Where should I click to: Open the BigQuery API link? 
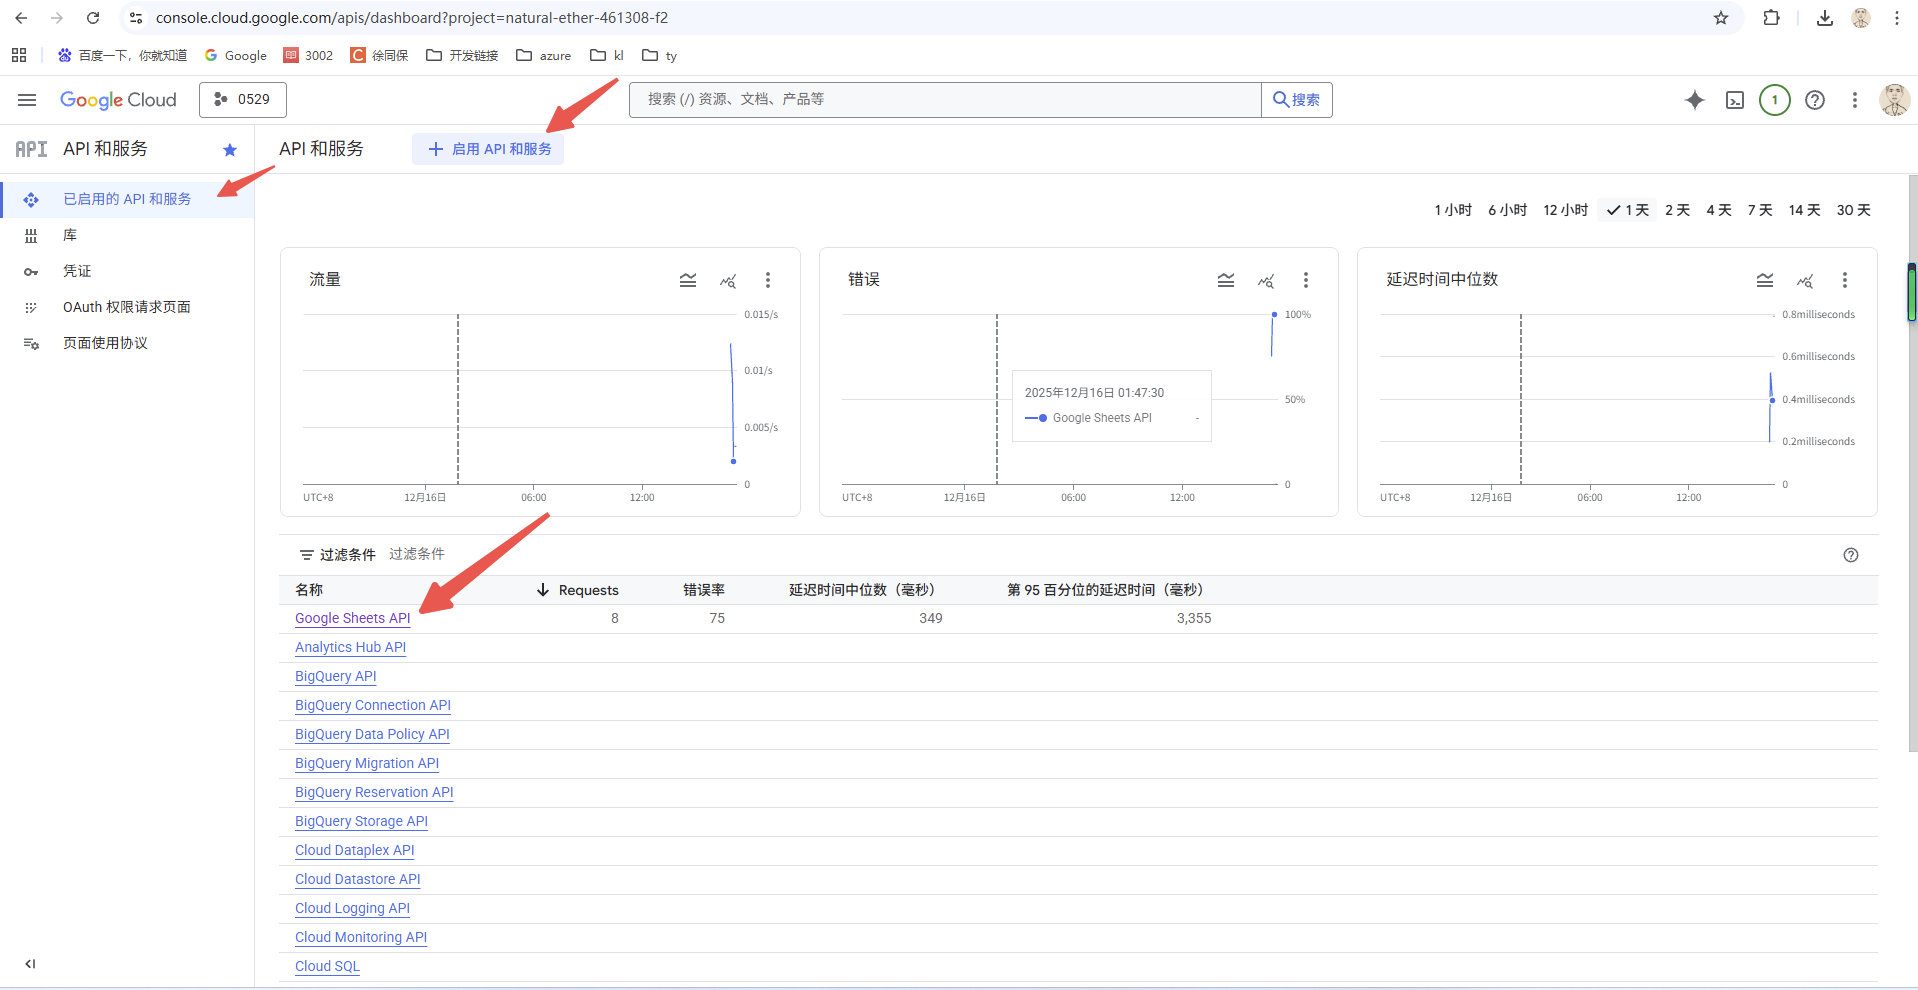pyautogui.click(x=336, y=676)
